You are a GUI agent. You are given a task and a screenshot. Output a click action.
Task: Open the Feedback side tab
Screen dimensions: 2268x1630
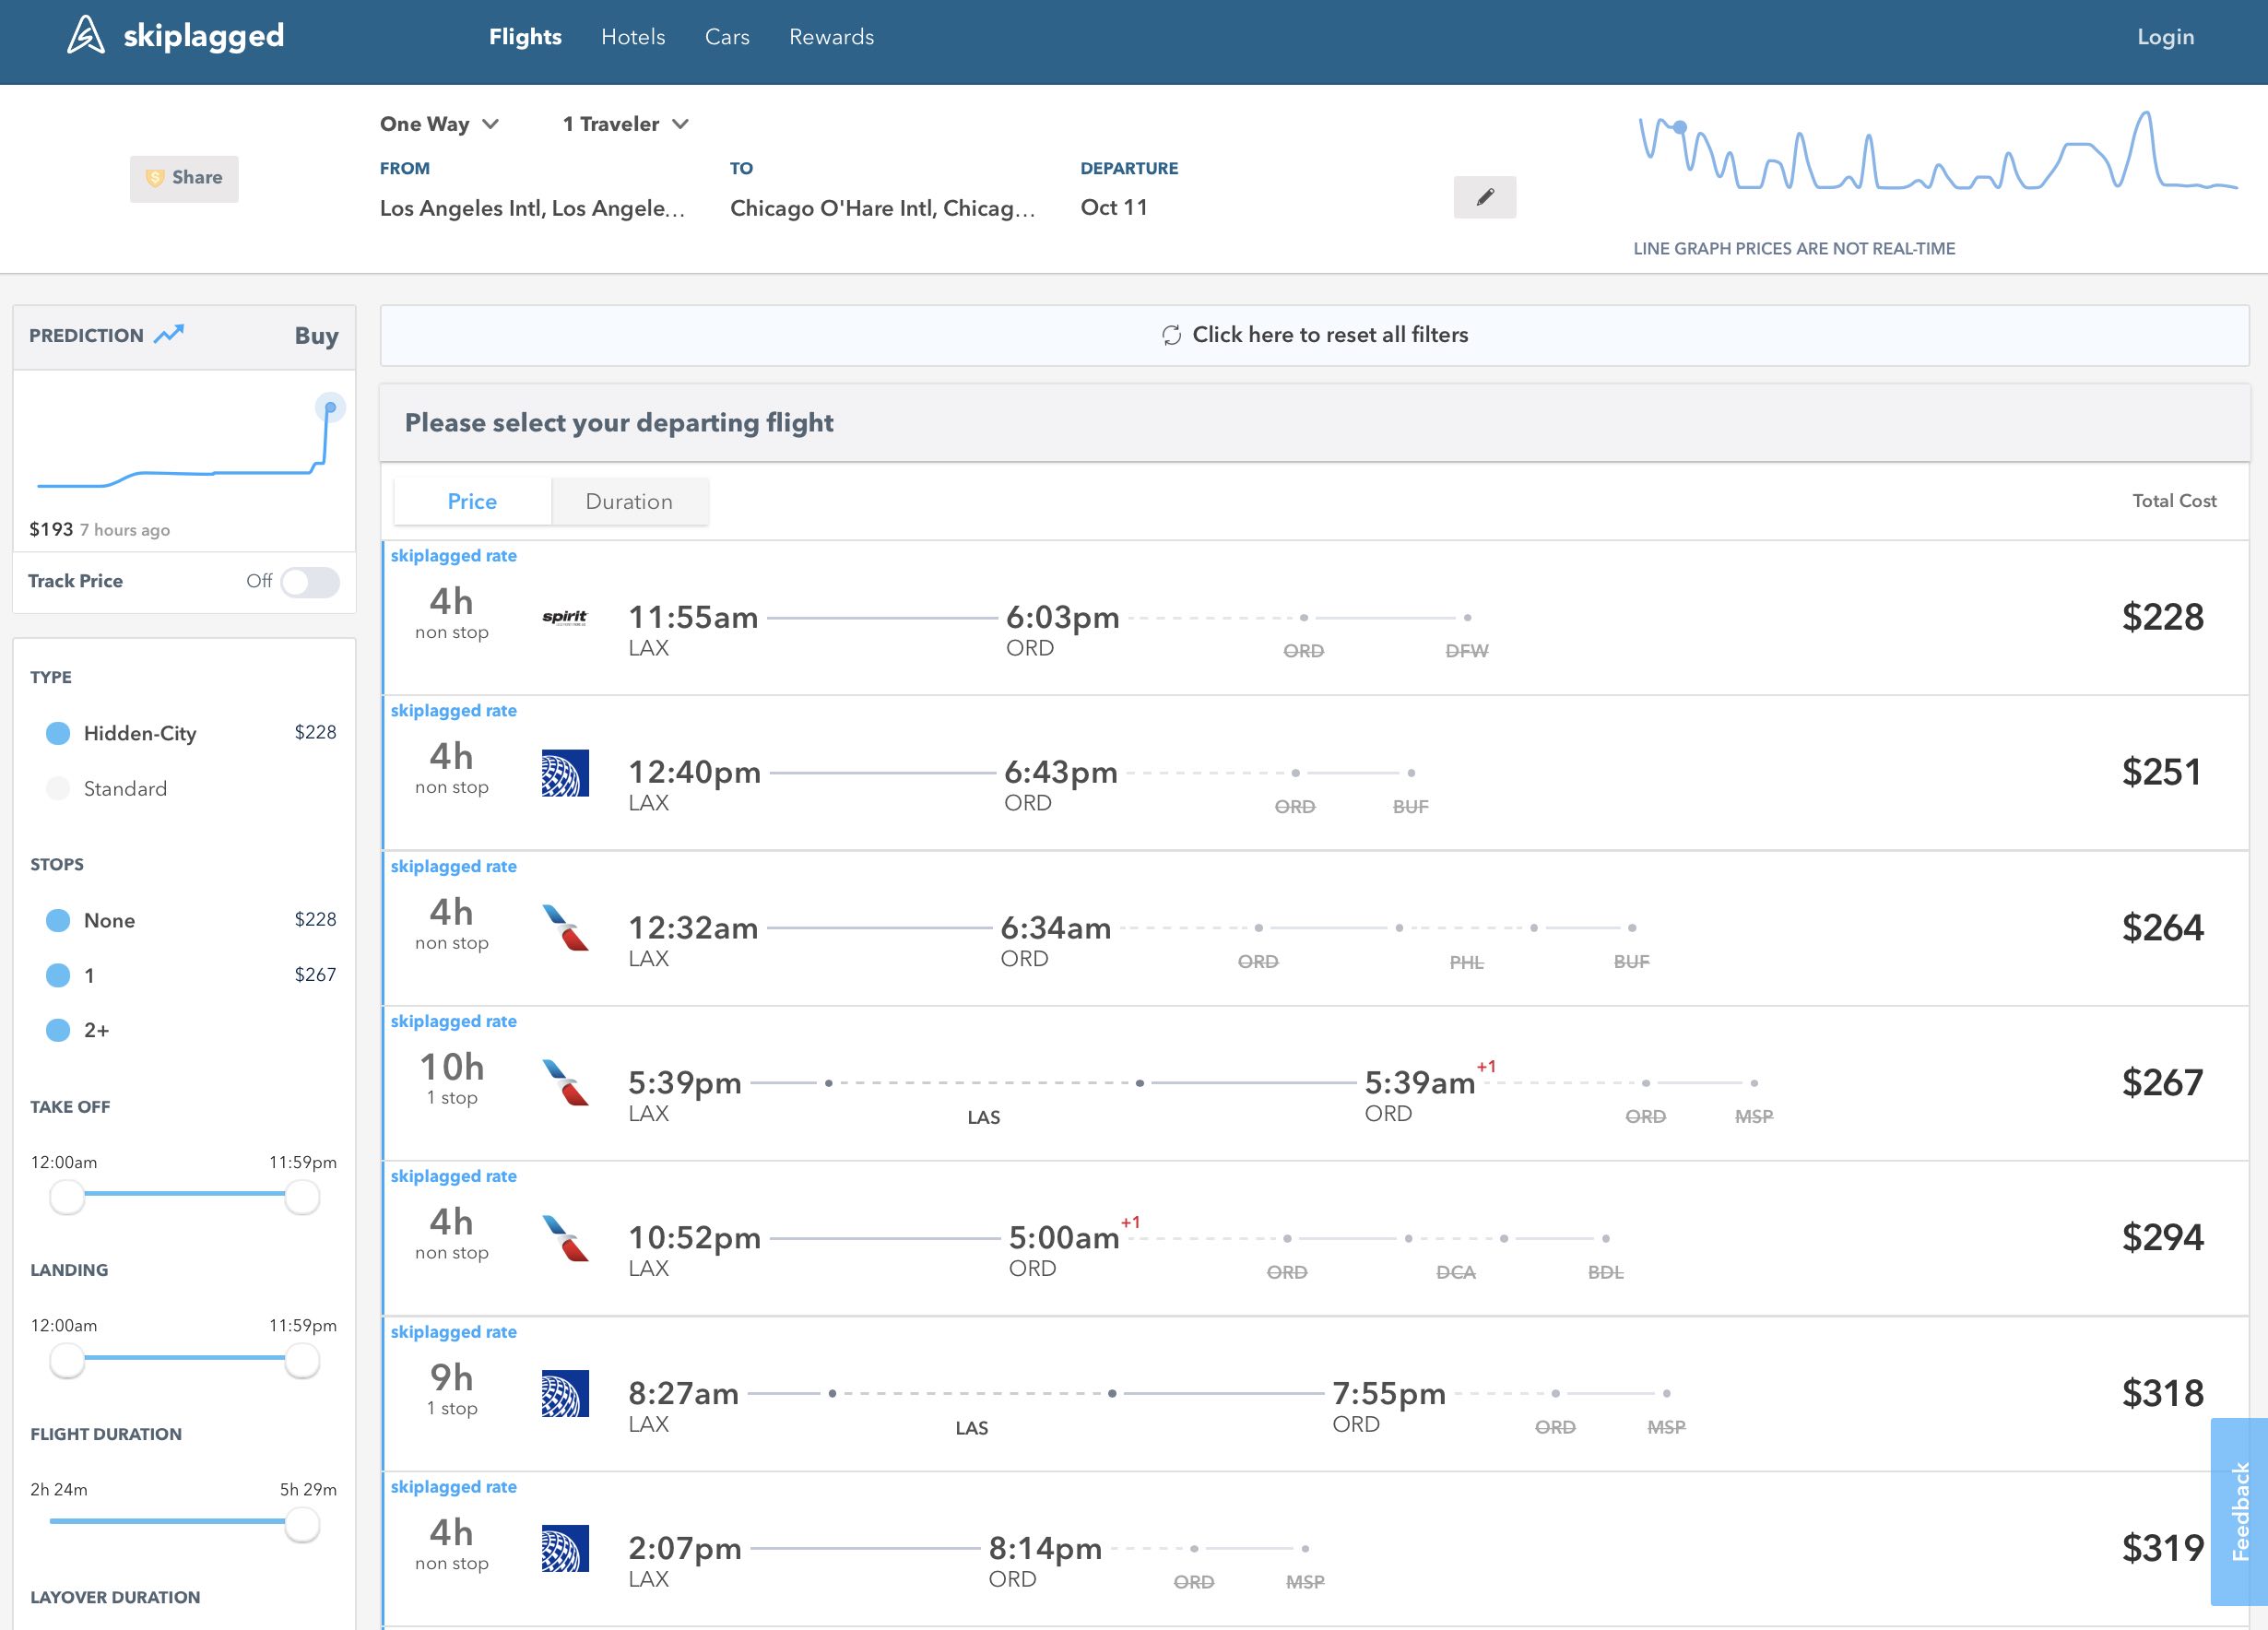(x=2240, y=1511)
